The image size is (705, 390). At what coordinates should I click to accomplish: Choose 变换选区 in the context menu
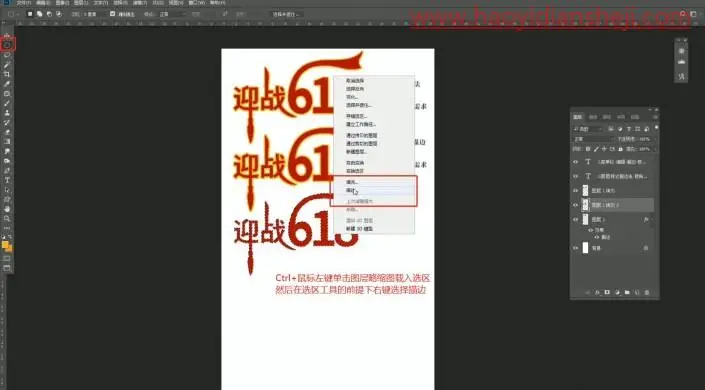pyautogui.click(x=355, y=171)
